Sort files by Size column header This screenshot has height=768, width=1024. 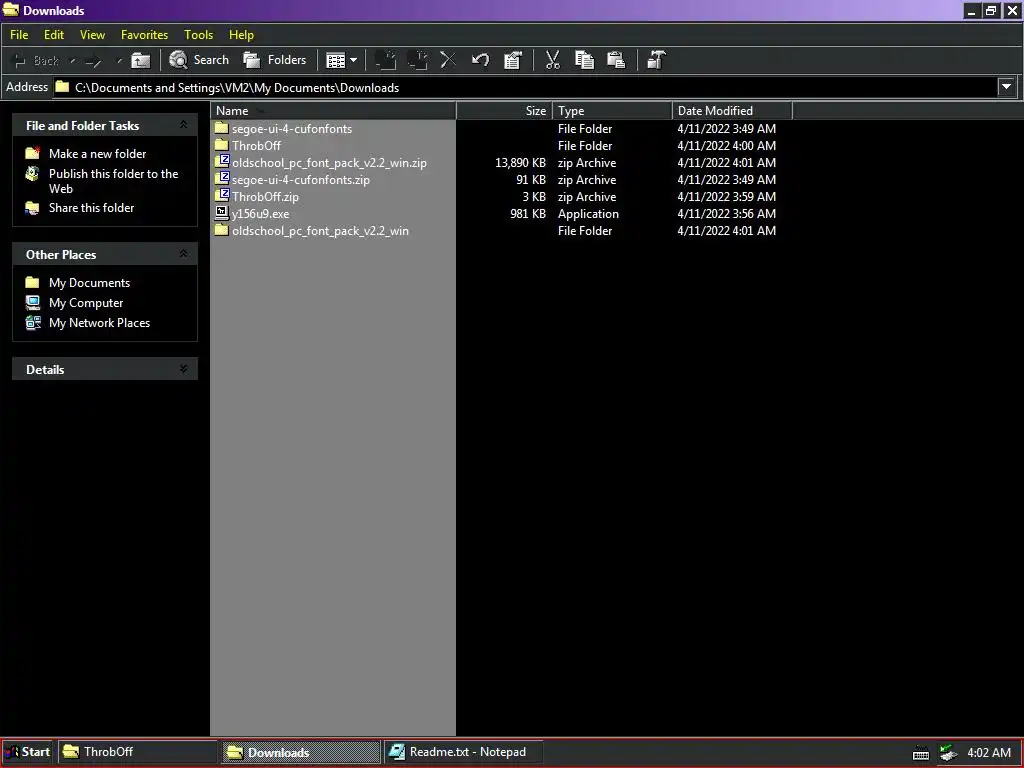[x=504, y=110]
